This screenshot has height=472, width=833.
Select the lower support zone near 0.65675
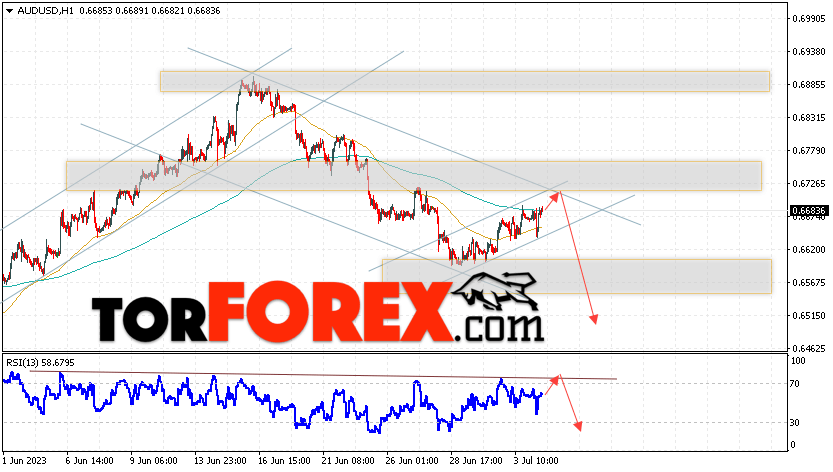(x=577, y=276)
